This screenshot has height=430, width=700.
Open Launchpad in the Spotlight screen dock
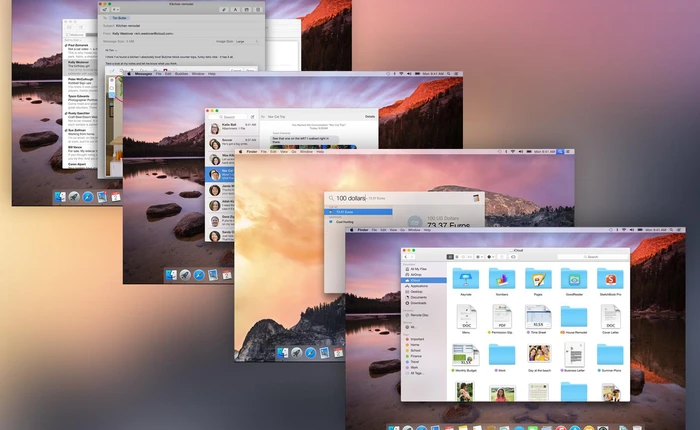tap(296, 353)
